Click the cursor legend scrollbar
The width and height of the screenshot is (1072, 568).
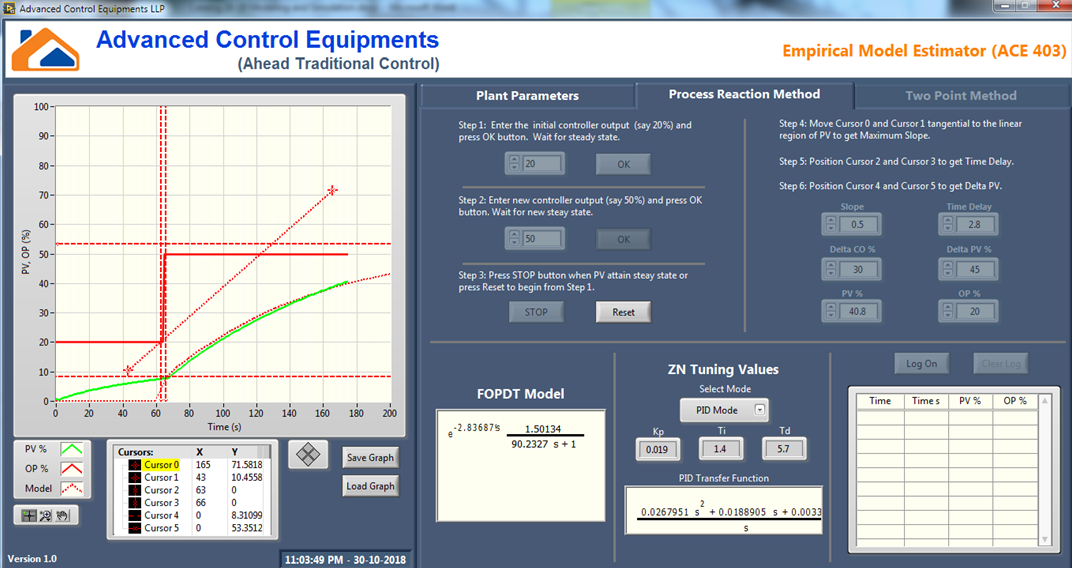pos(269,489)
